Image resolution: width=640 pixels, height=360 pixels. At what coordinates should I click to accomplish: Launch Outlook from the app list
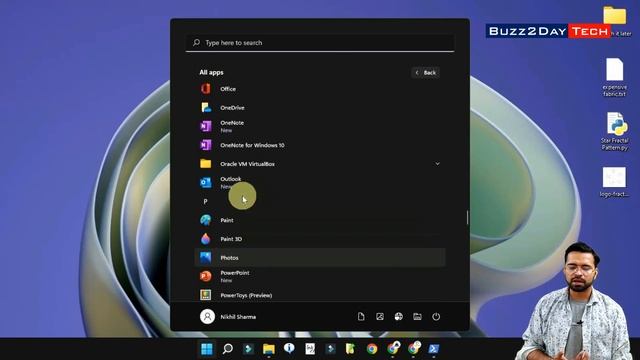tap(320, 182)
